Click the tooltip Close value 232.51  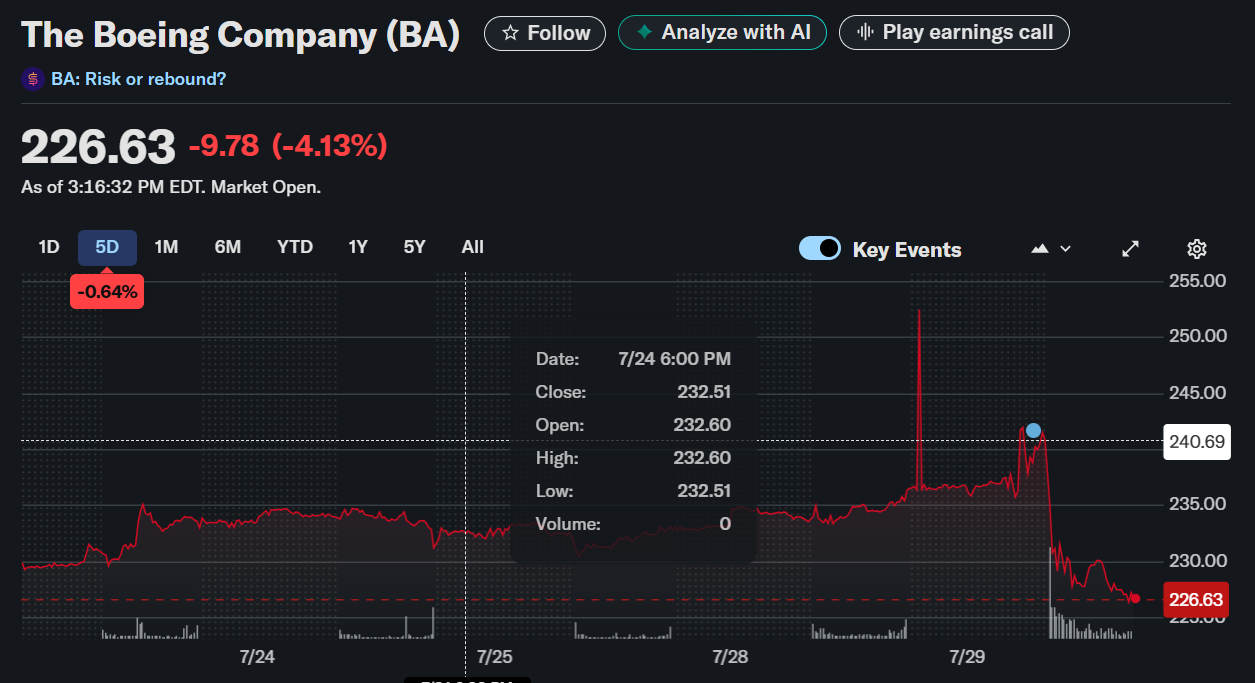coord(702,392)
